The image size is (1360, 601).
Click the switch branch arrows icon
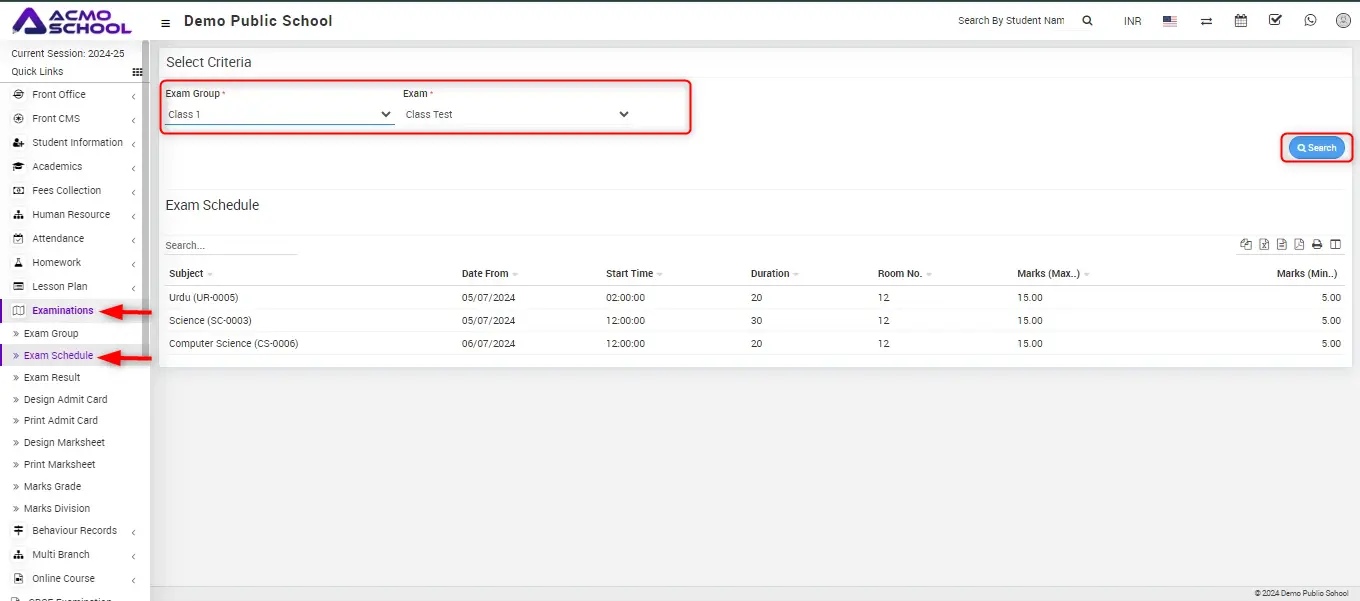tap(1206, 21)
